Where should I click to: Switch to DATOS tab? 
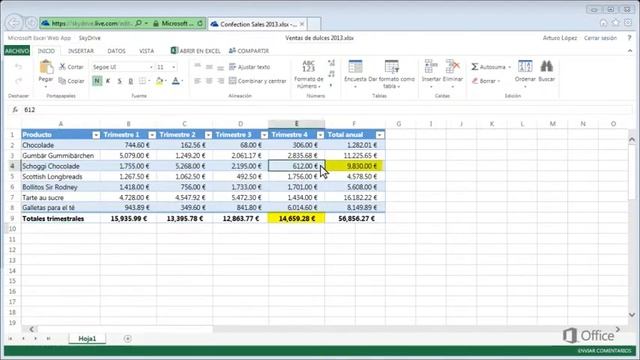(x=116, y=51)
